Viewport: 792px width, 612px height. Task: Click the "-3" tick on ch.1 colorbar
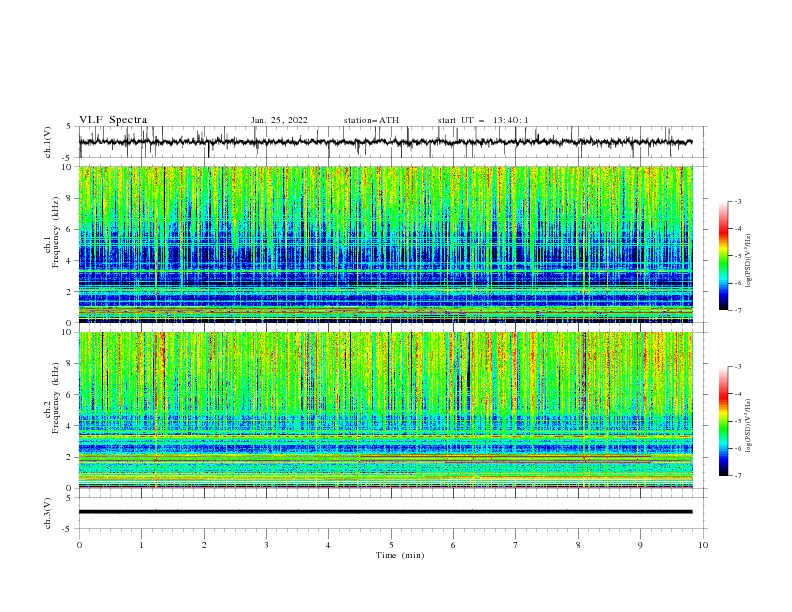point(737,201)
